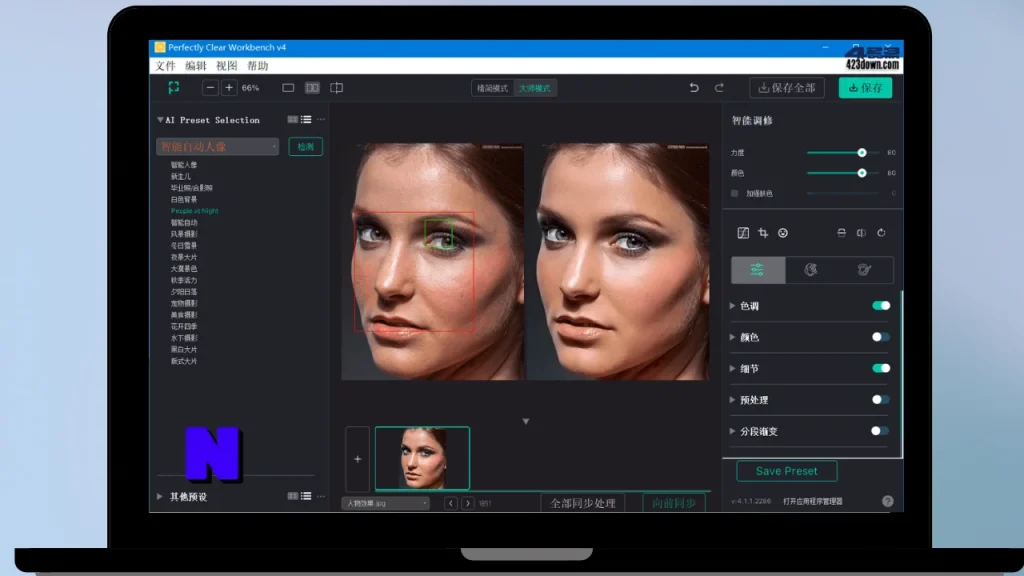Switch to 大师模式 mode
This screenshot has height=576, width=1024.
click(x=535, y=88)
